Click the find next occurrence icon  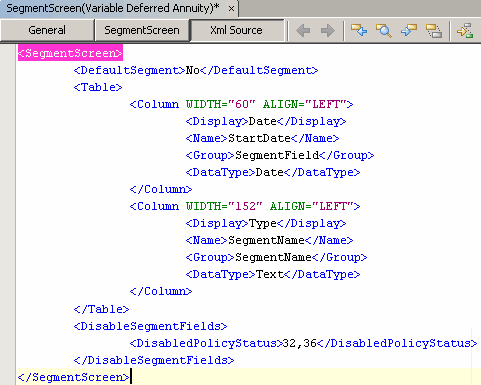pos(409,31)
